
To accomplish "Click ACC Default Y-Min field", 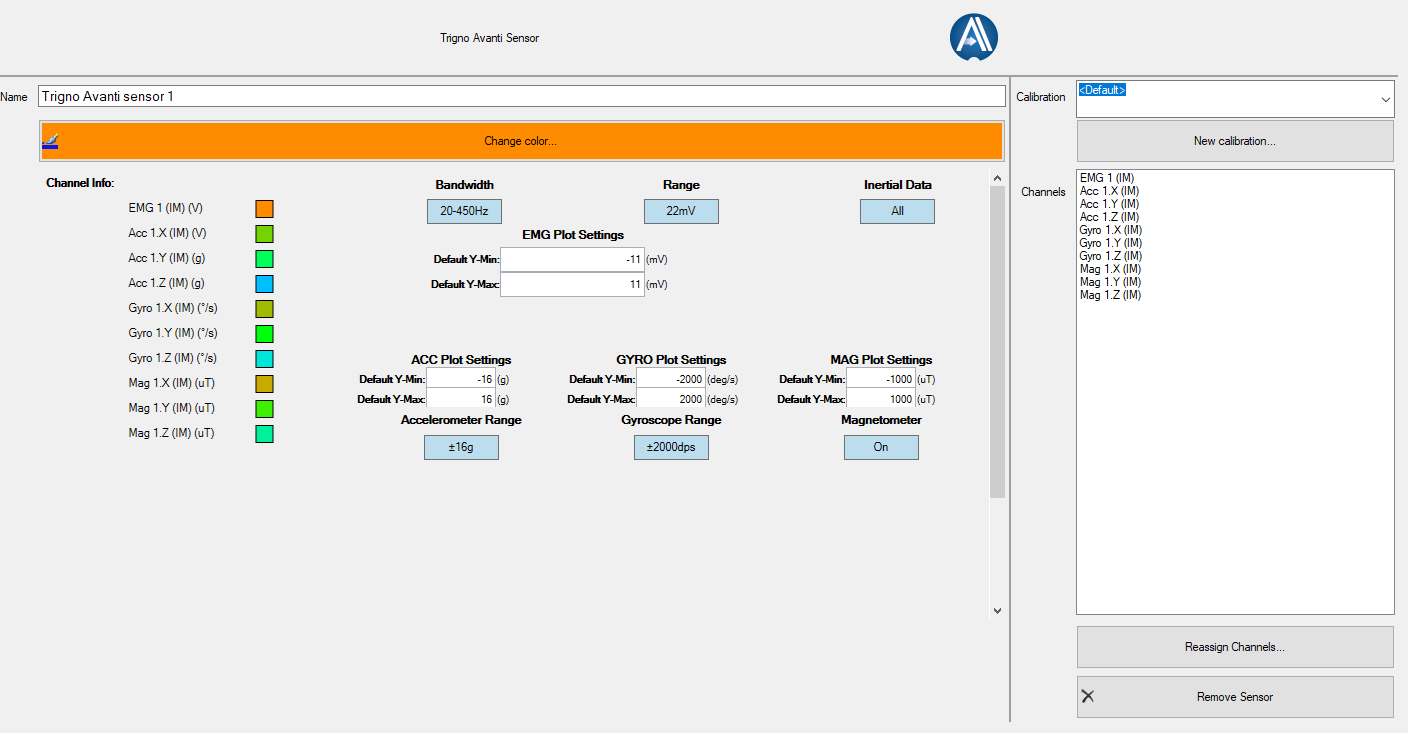I will click(461, 379).
